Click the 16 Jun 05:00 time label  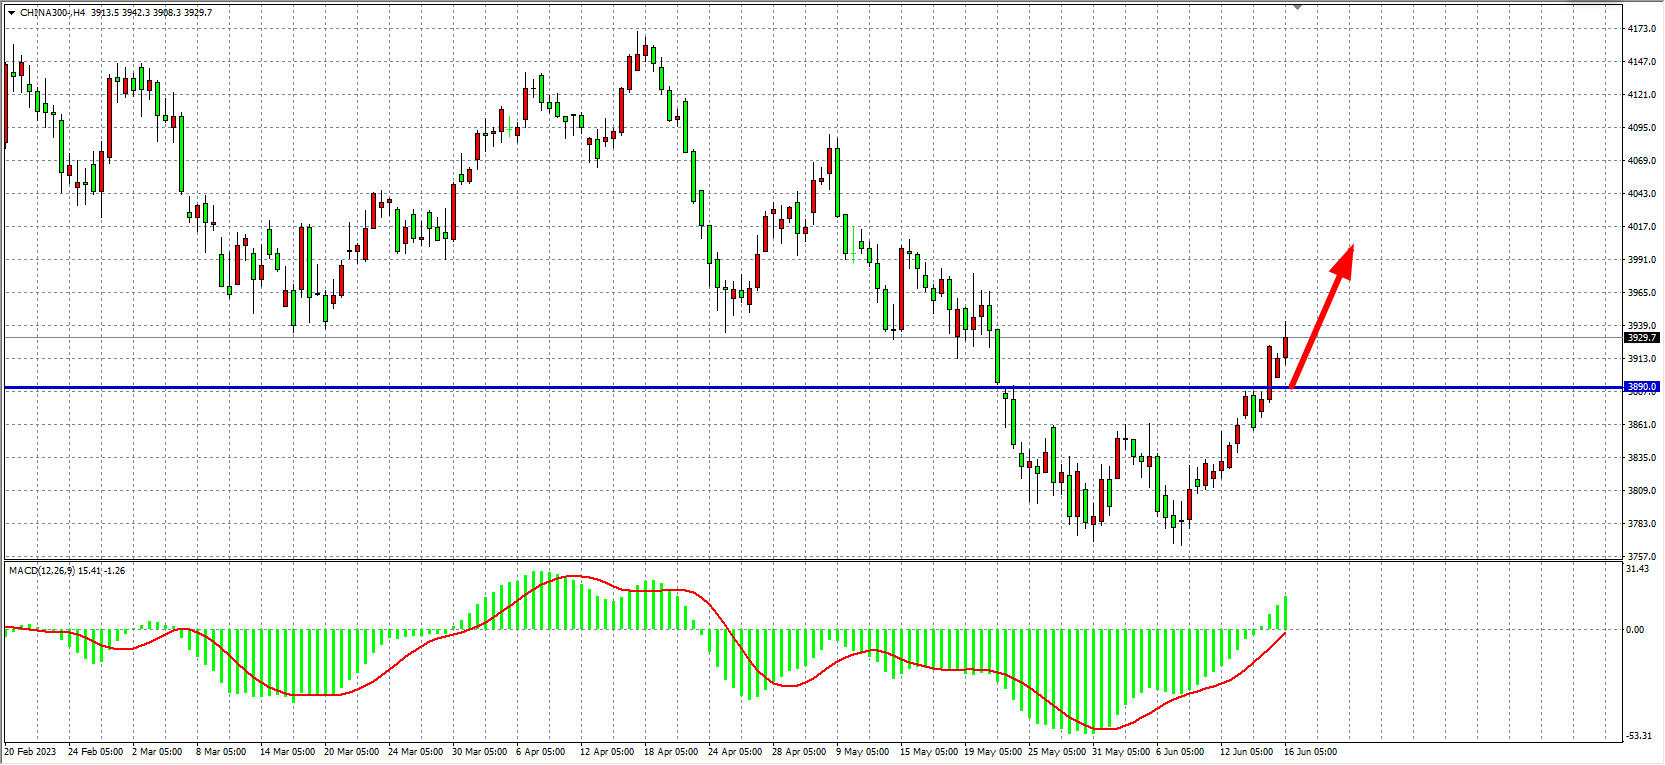pyautogui.click(x=1310, y=752)
